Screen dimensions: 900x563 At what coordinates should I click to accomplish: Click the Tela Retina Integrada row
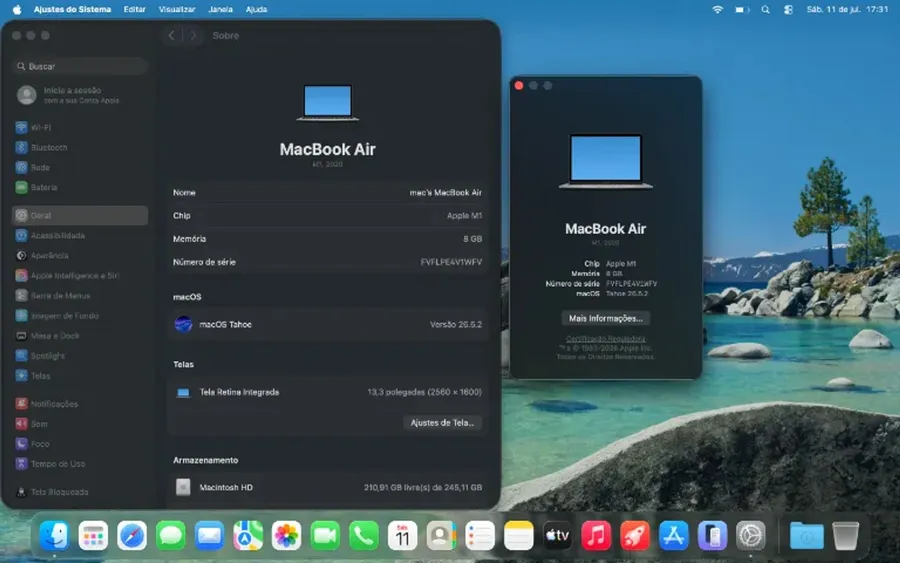(327, 392)
